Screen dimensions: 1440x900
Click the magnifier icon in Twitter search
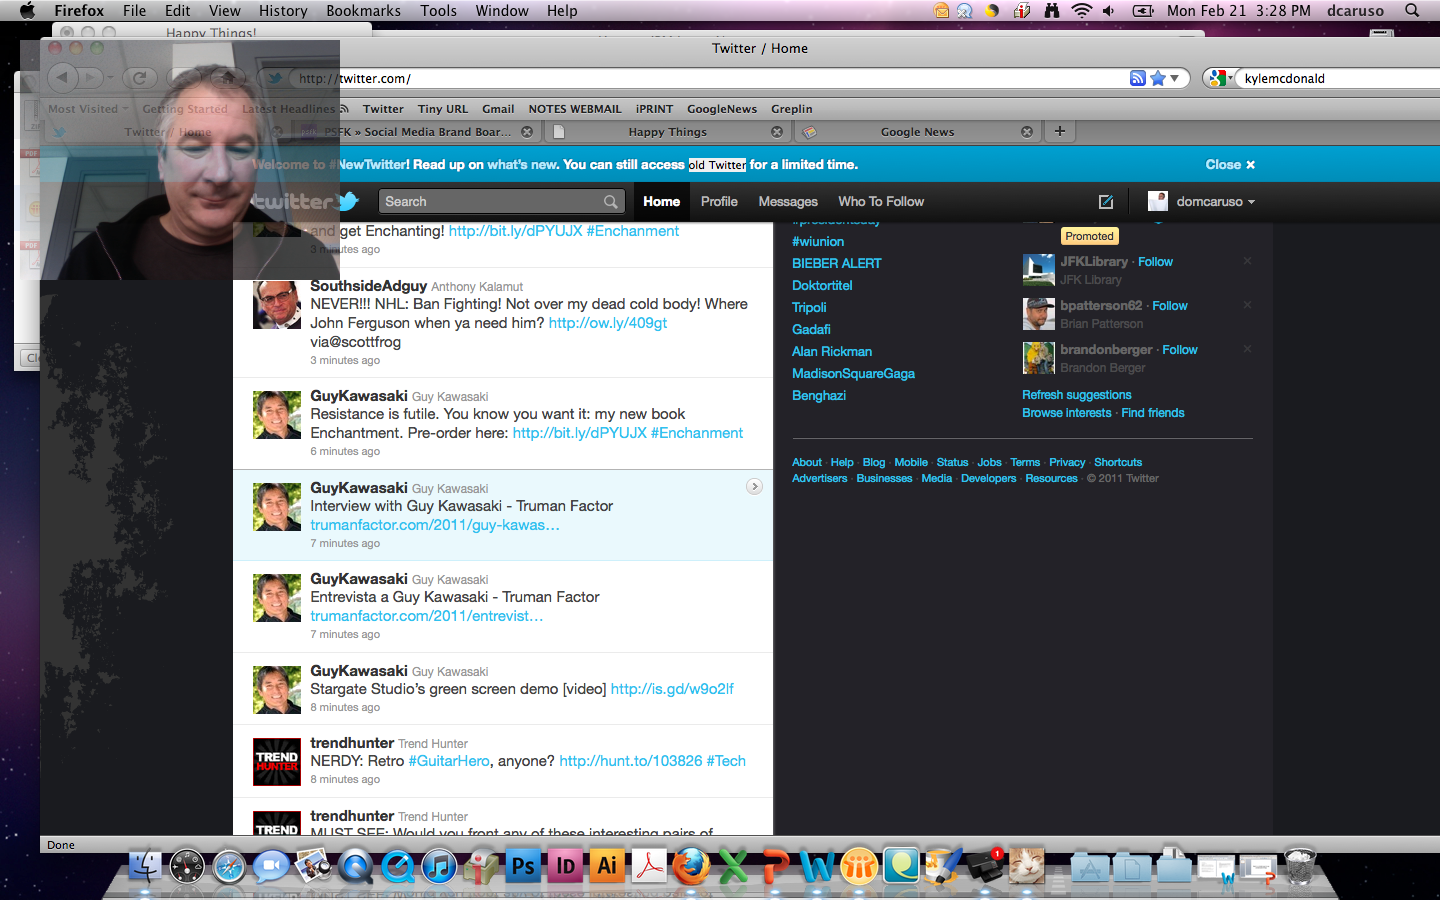click(x=610, y=202)
